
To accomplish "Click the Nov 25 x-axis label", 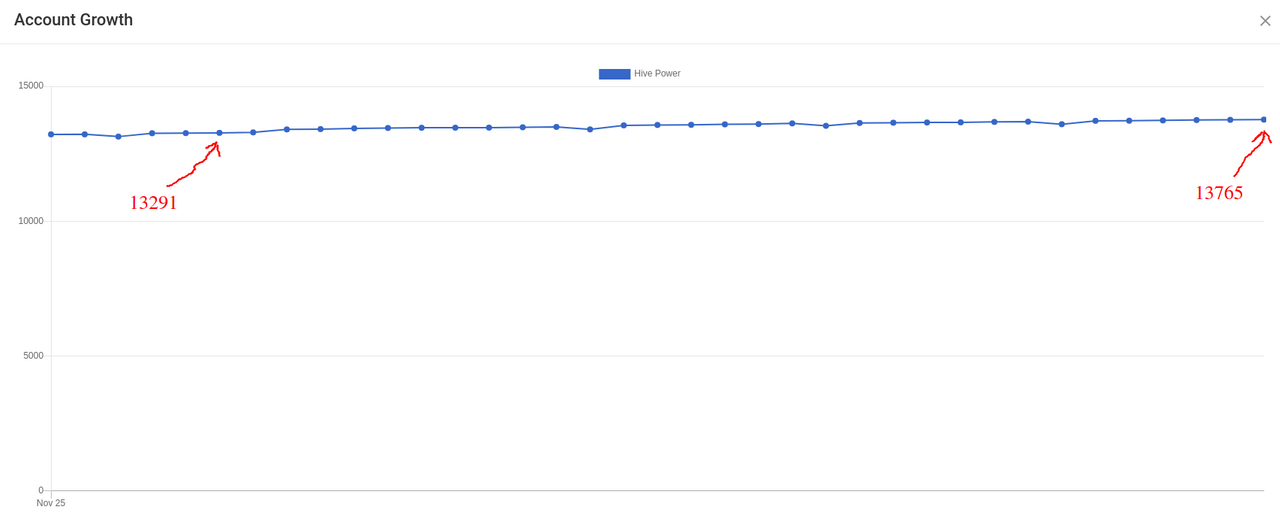I will click(51, 503).
